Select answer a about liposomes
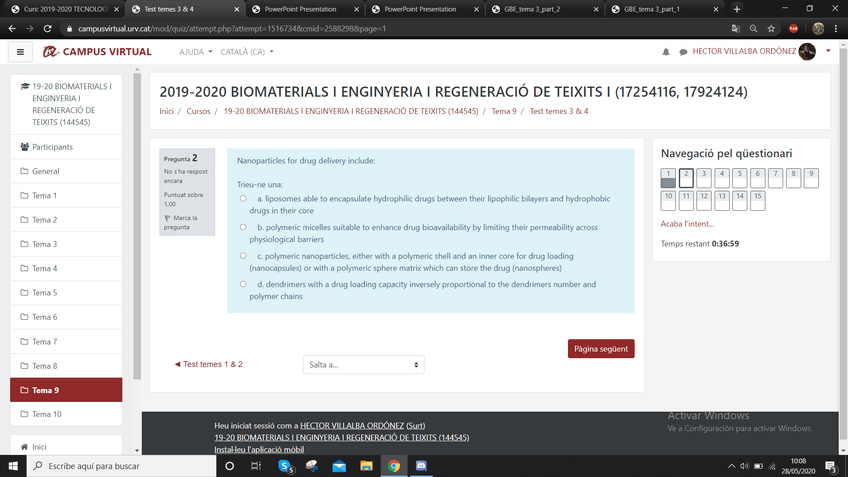Image resolution: width=848 pixels, height=477 pixels. (x=244, y=199)
